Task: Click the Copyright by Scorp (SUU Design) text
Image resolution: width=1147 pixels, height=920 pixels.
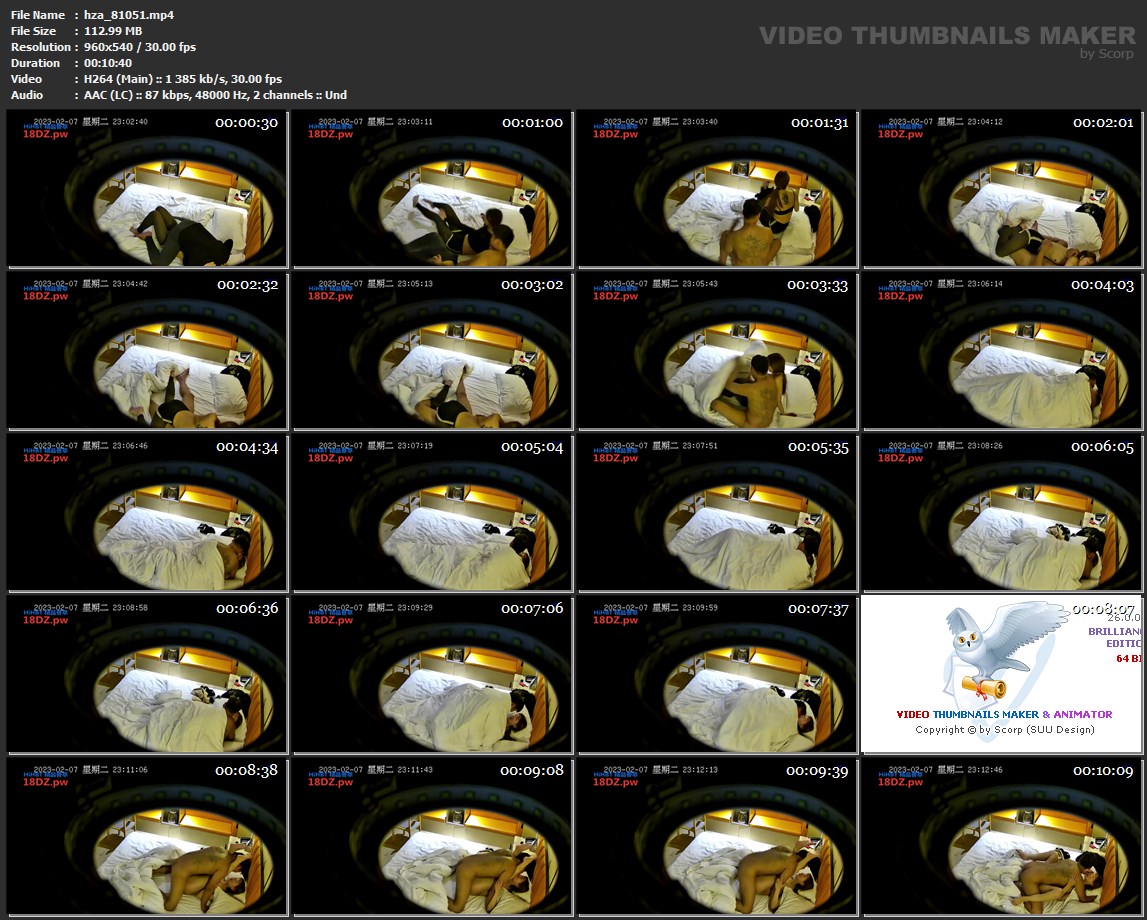Action: [x=1004, y=729]
